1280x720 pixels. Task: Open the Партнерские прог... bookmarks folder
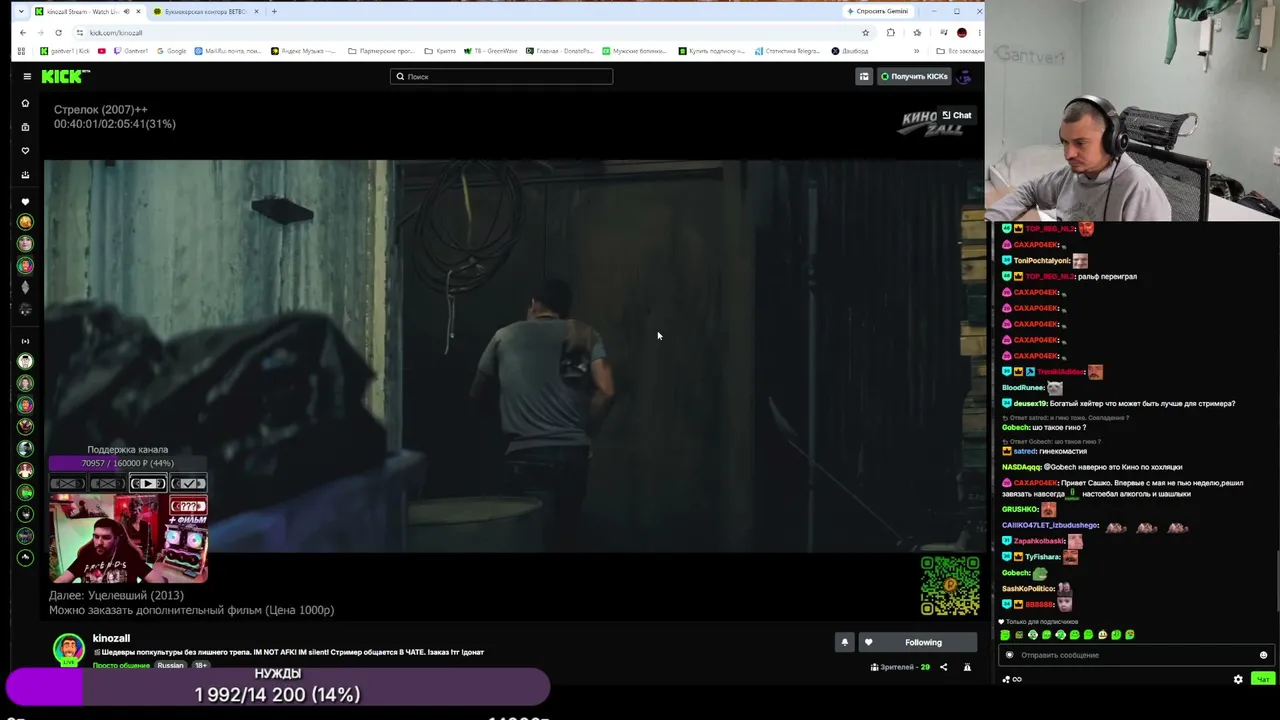coord(381,51)
